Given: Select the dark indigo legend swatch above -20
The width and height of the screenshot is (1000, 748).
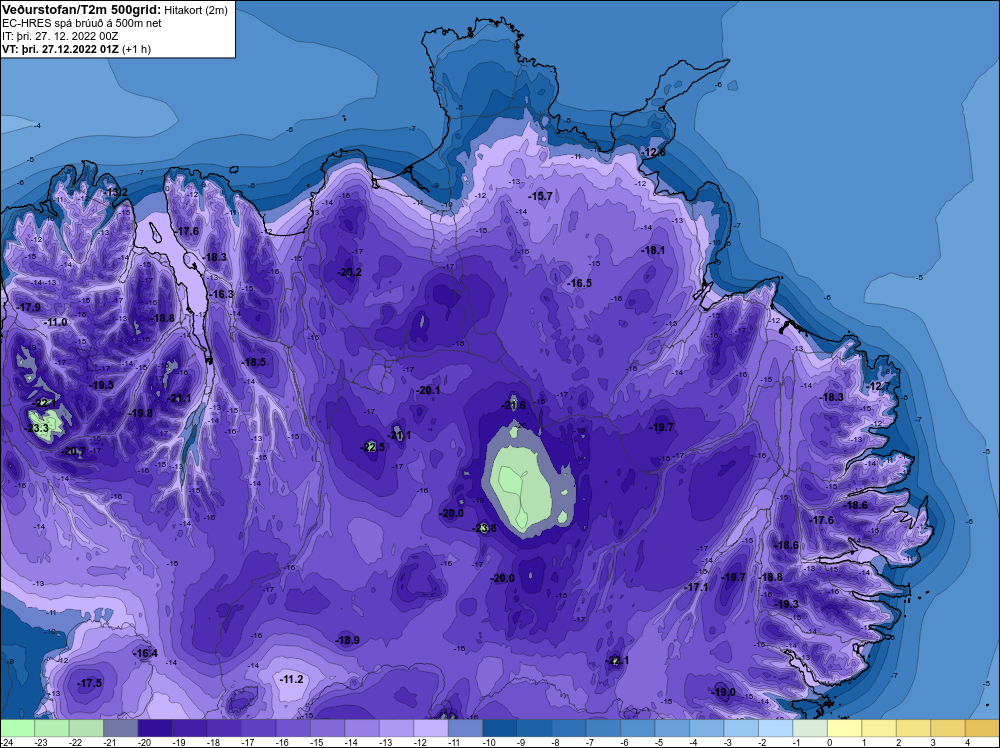Looking at the screenshot, I should (x=155, y=728).
